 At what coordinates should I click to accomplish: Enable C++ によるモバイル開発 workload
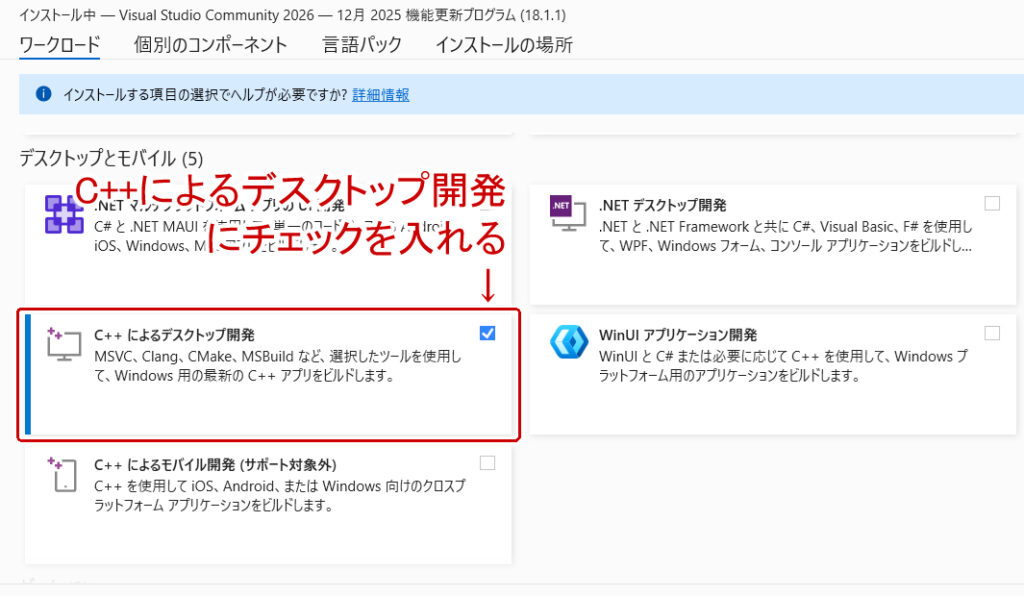(487, 462)
